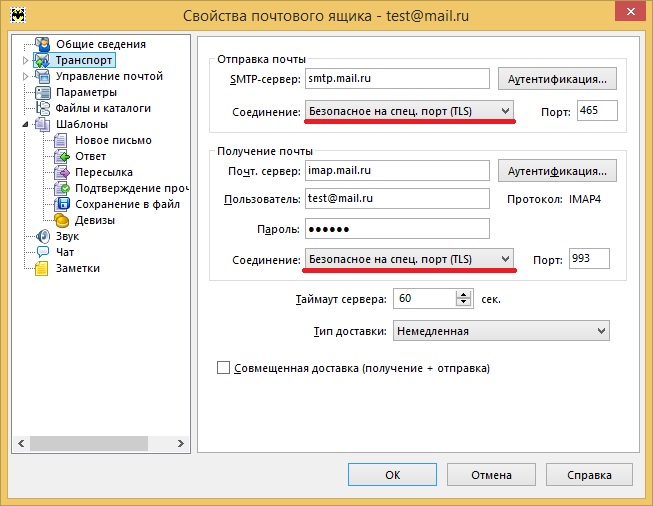Click the tree horizontal scrollbar thumb
This screenshot has height=506, width=653.
(x=89, y=444)
